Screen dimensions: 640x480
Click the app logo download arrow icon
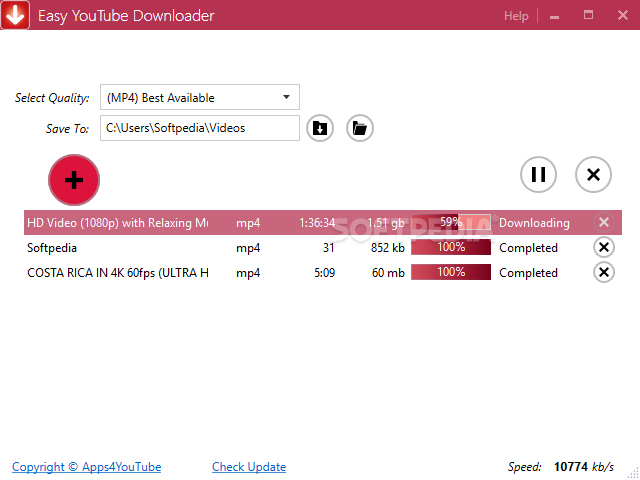pyautogui.click(x=15, y=15)
